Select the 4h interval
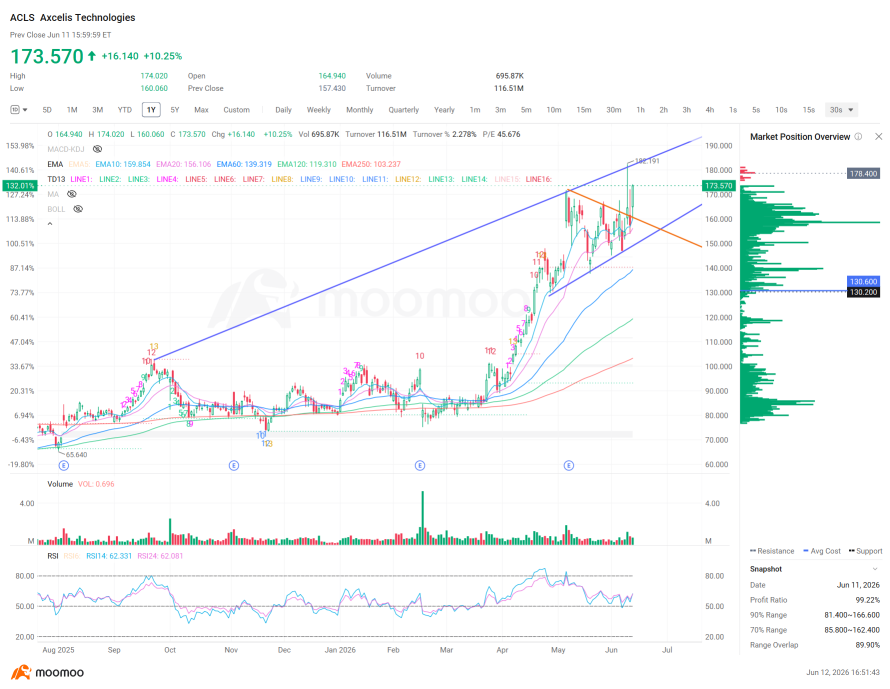The height and width of the screenshot is (689, 890). [x=710, y=110]
